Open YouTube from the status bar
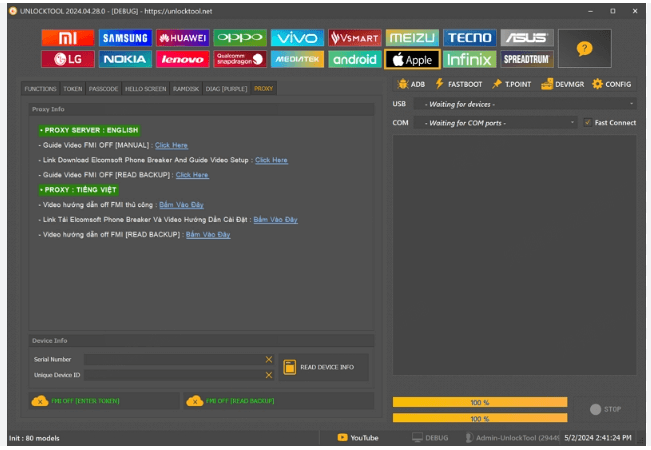The width and height of the screenshot is (651, 450). coord(358,438)
